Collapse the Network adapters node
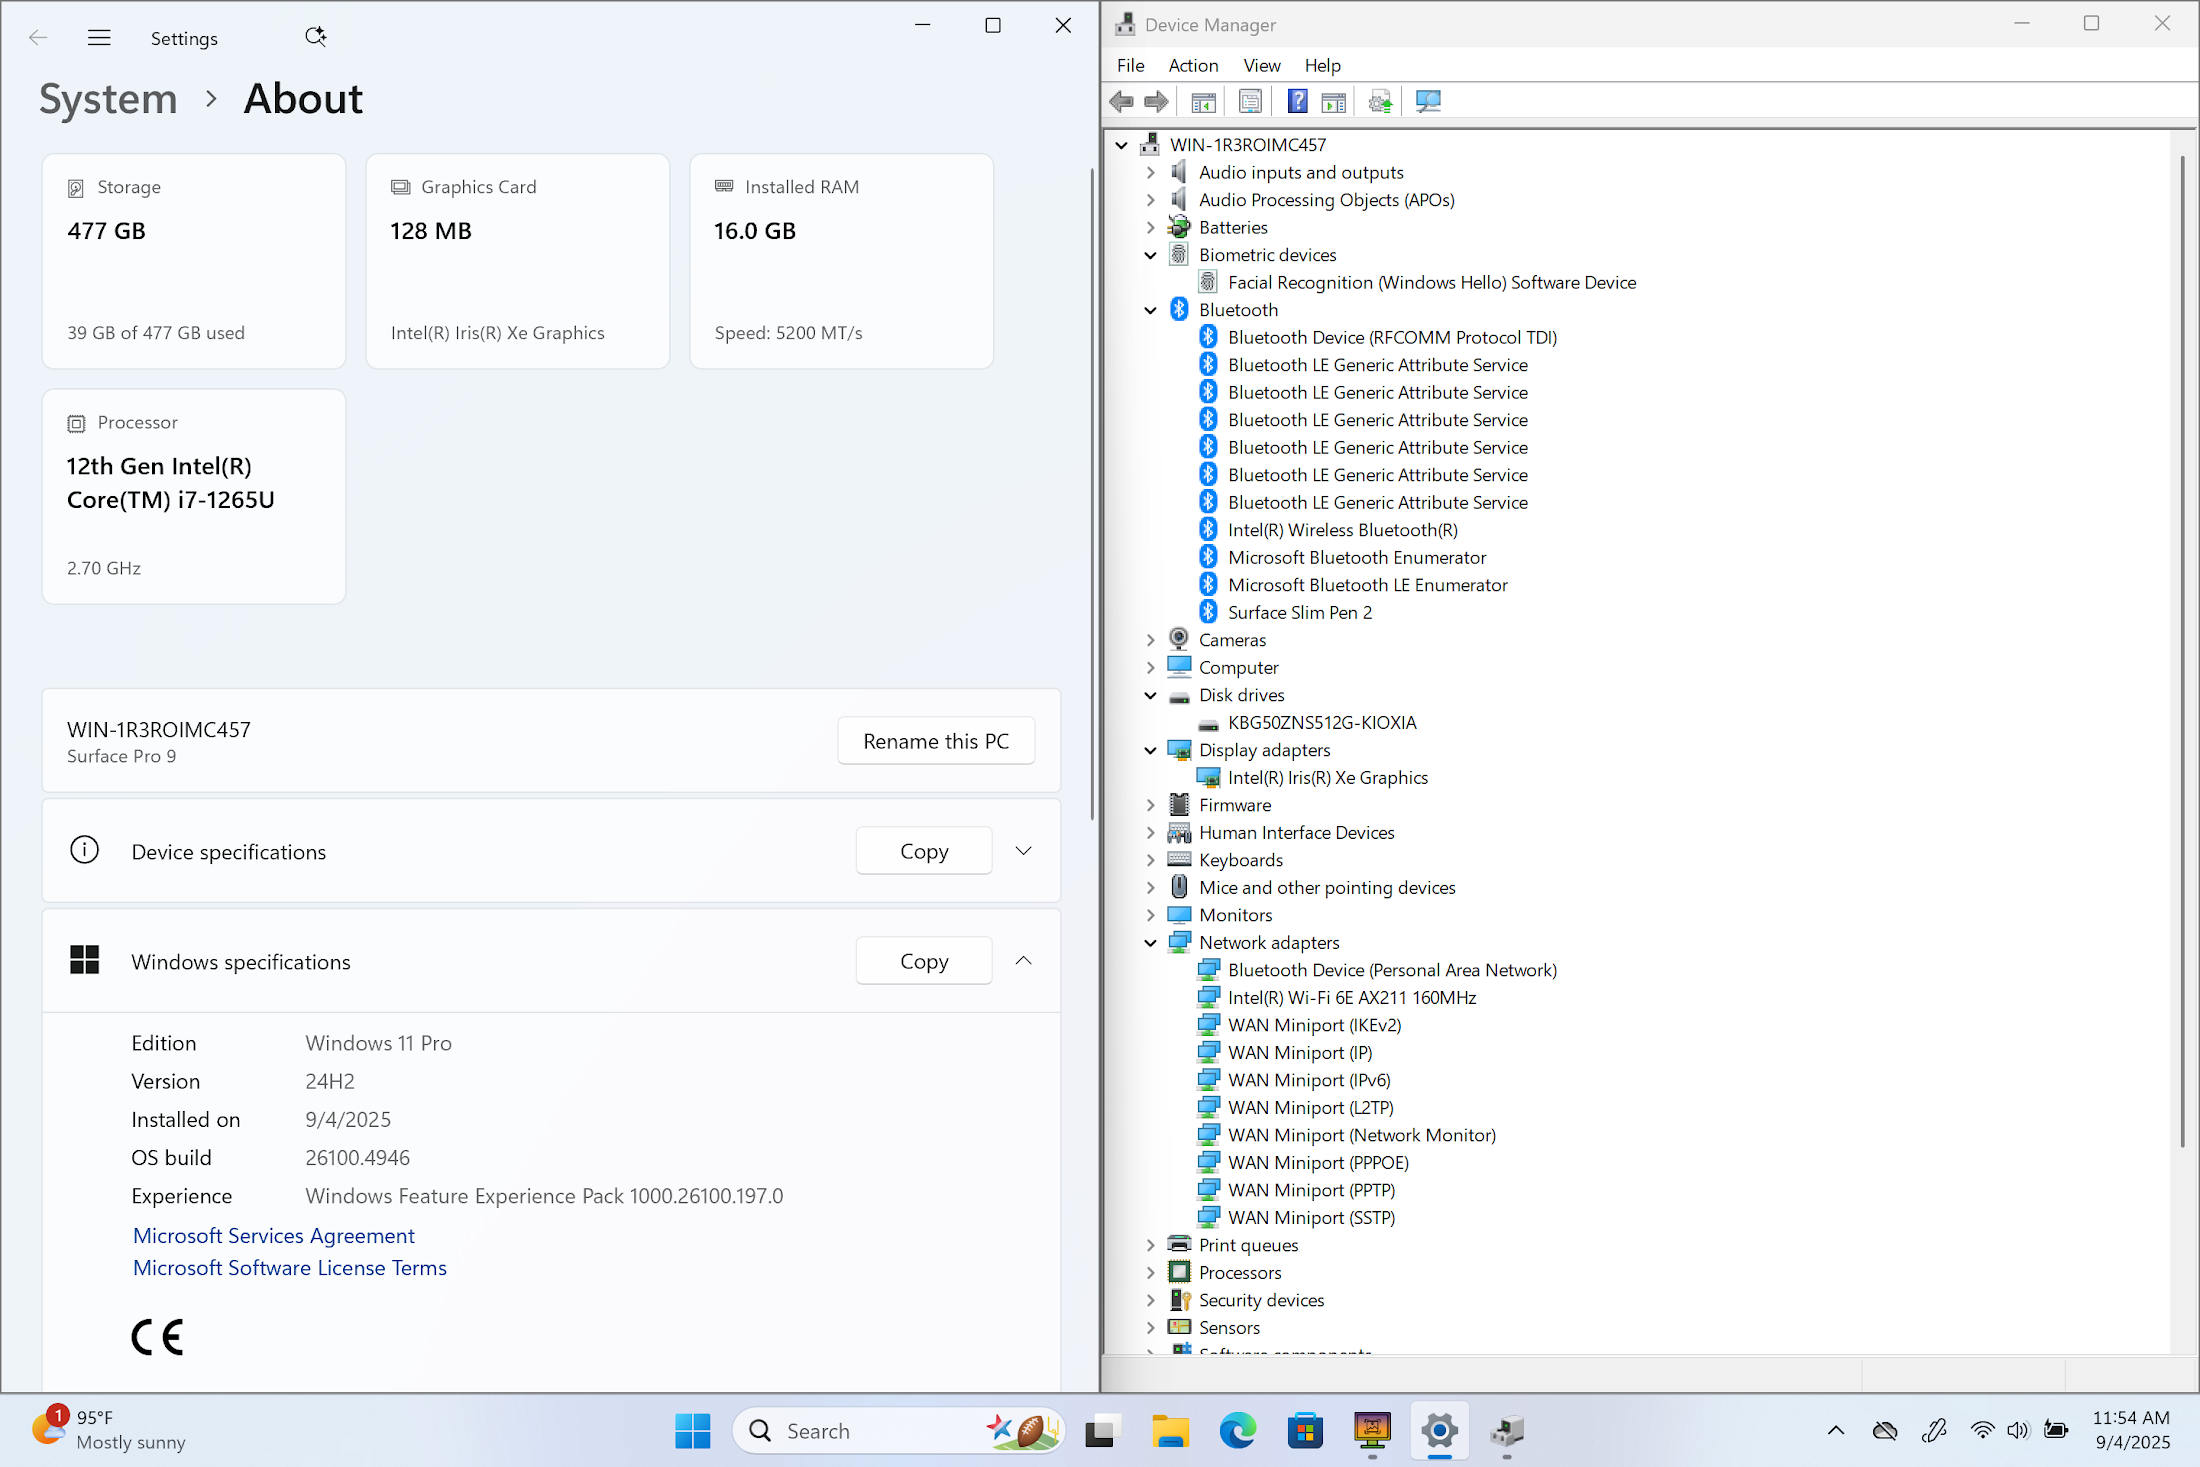The image size is (2200, 1467). point(1150,942)
